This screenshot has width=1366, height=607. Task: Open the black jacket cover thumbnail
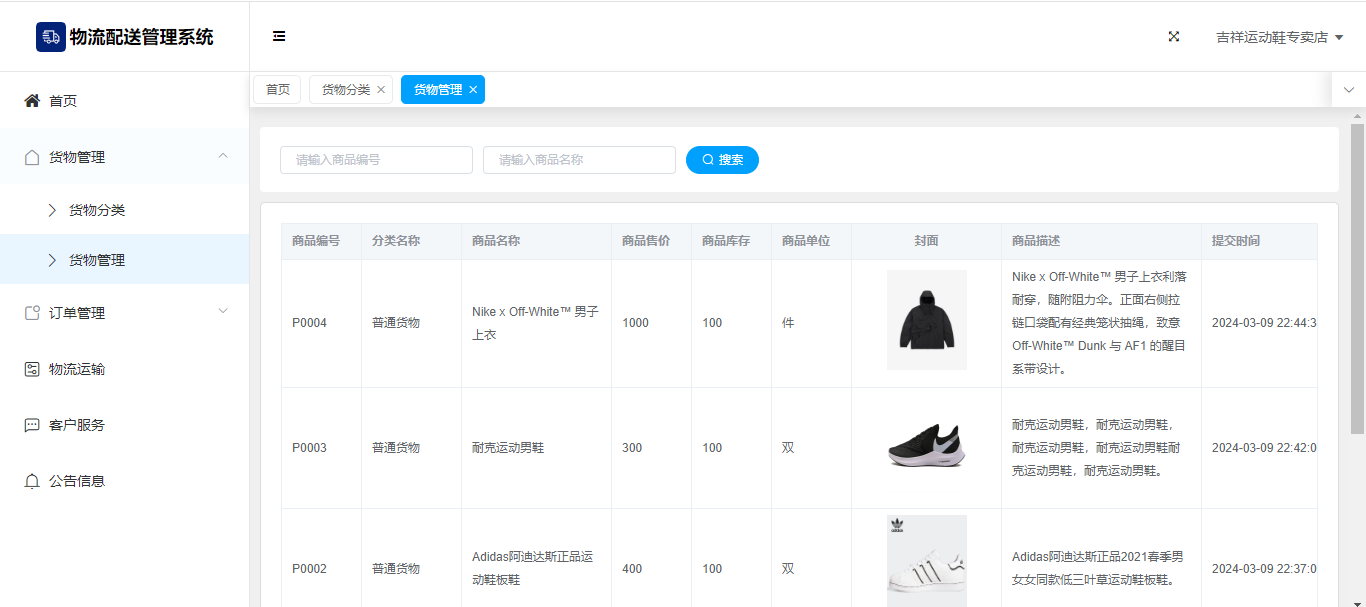(926, 320)
